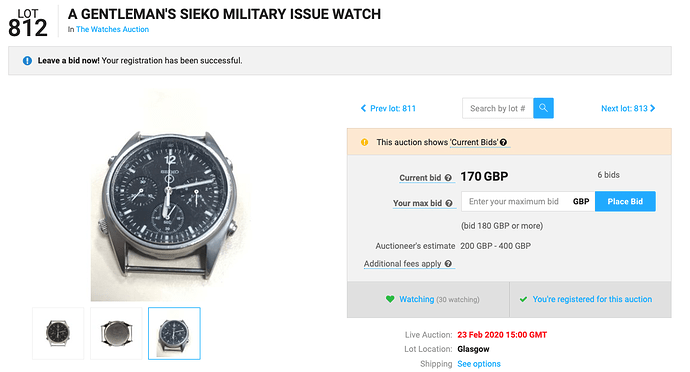Click the Additional fees apply help icon

click(x=448, y=263)
